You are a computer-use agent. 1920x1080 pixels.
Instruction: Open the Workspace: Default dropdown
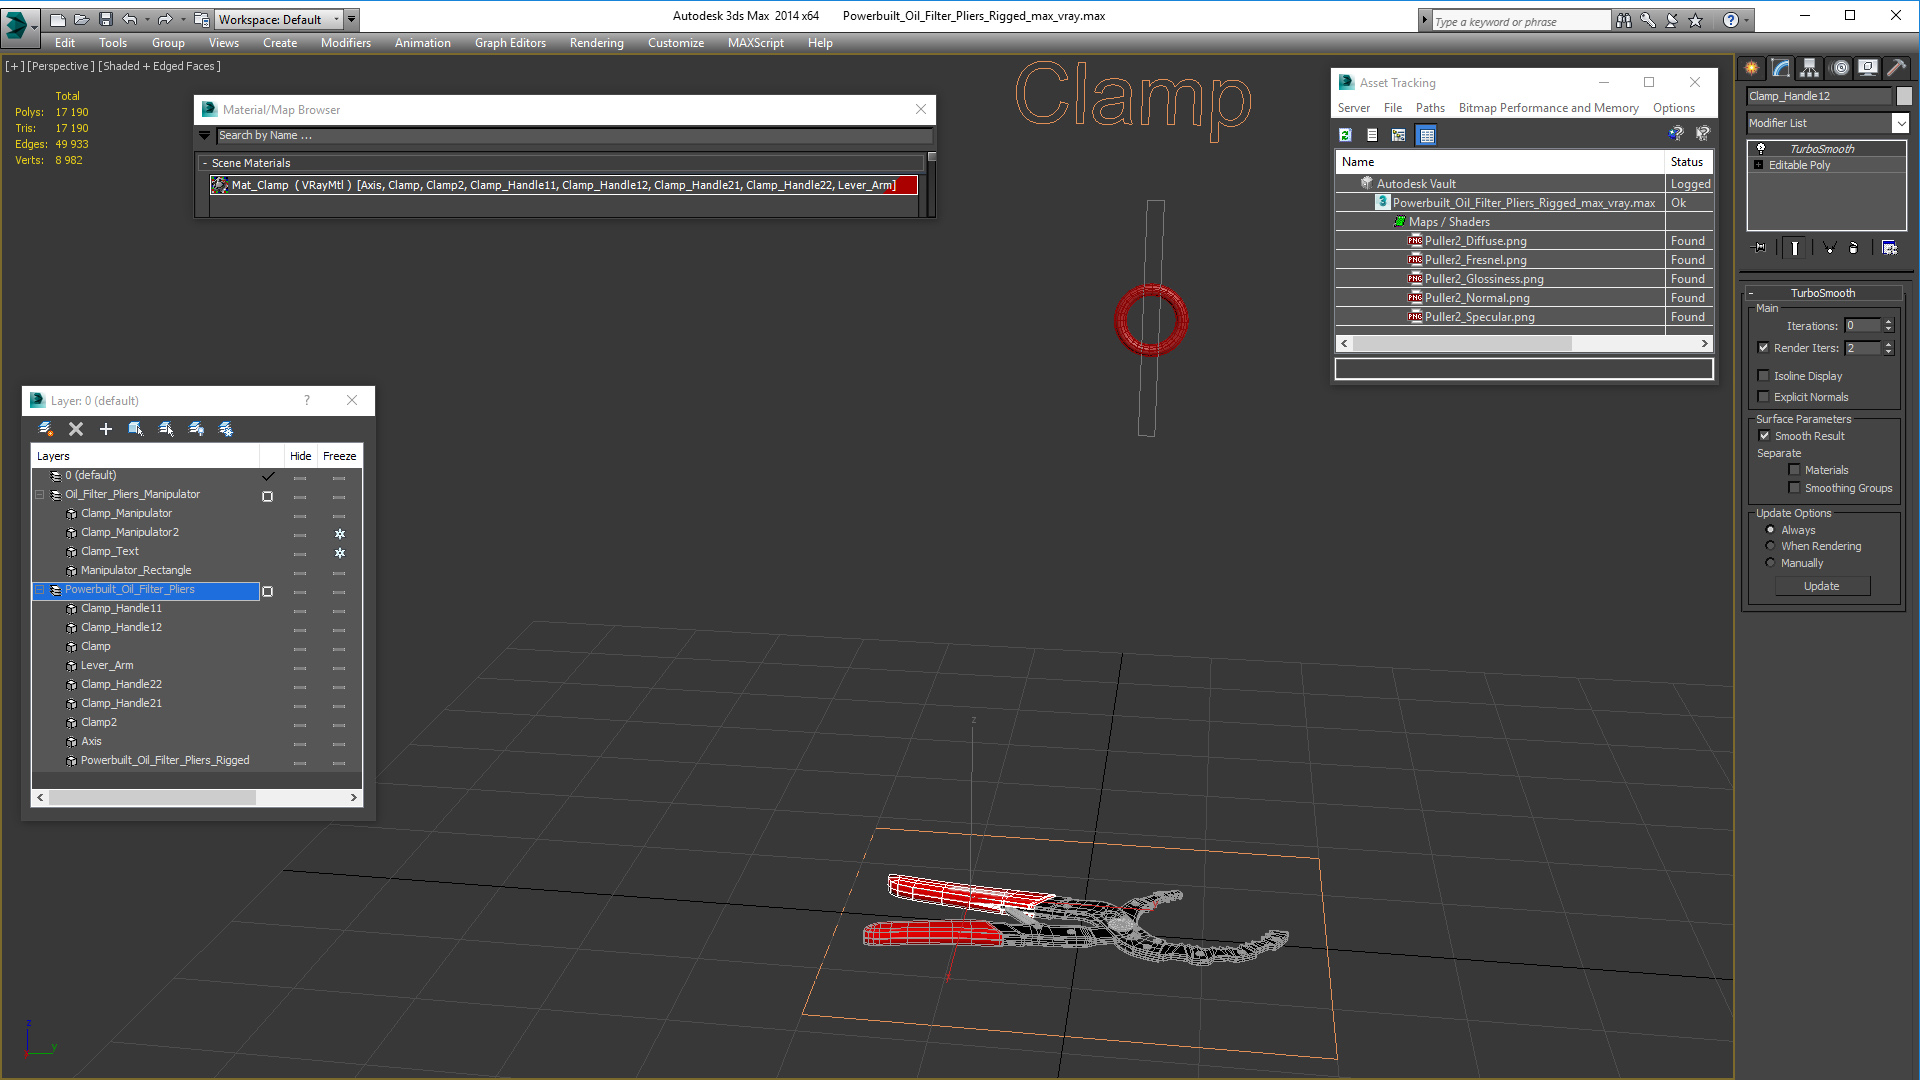(x=279, y=19)
